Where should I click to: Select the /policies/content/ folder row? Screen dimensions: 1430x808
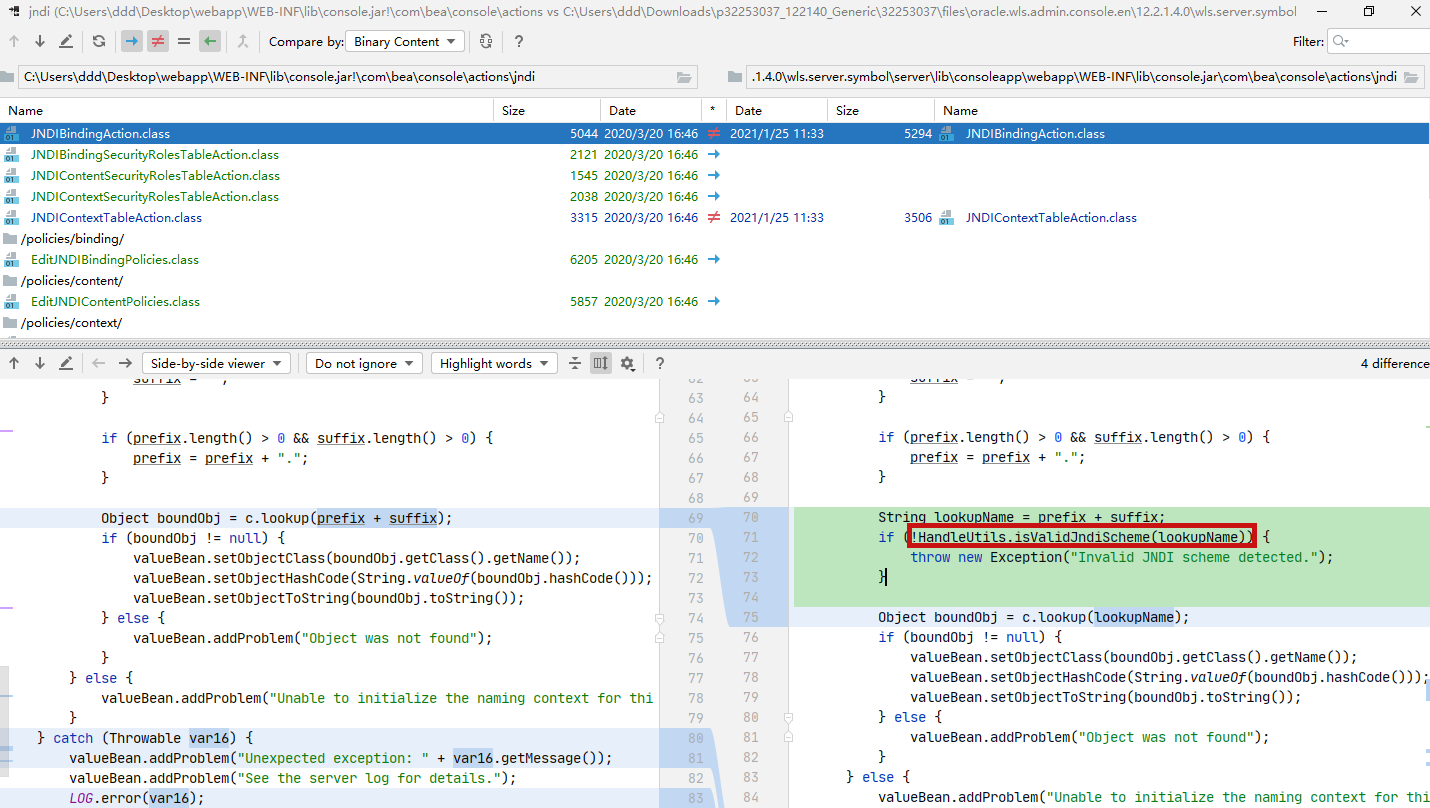pos(72,280)
